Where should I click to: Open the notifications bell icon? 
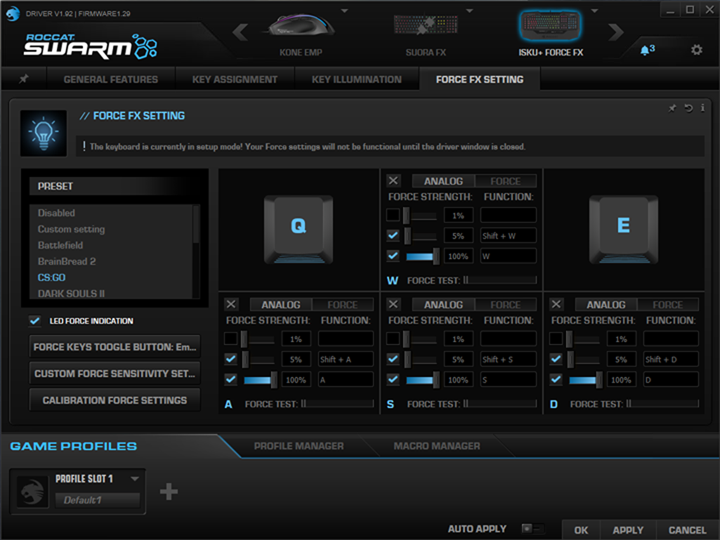click(644, 49)
